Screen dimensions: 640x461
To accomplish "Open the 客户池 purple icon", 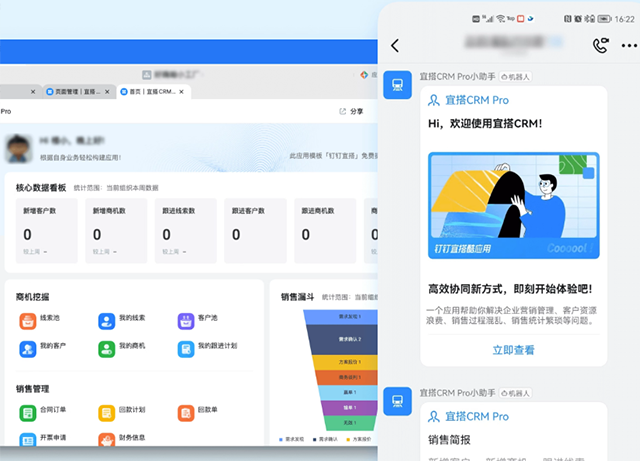I will coord(186,321).
